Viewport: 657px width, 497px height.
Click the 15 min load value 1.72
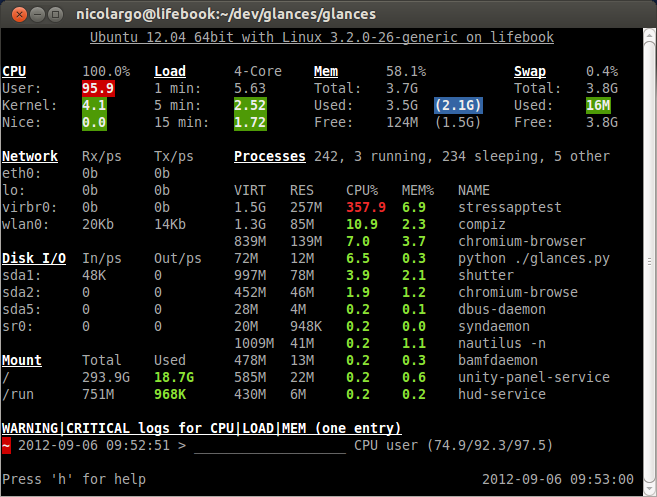click(x=250, y=122)
